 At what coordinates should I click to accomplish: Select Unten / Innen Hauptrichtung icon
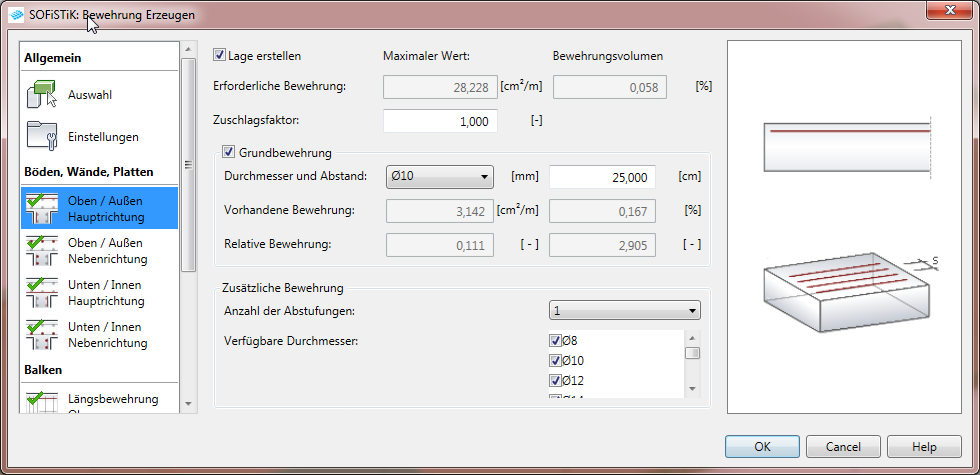[41, 292]
